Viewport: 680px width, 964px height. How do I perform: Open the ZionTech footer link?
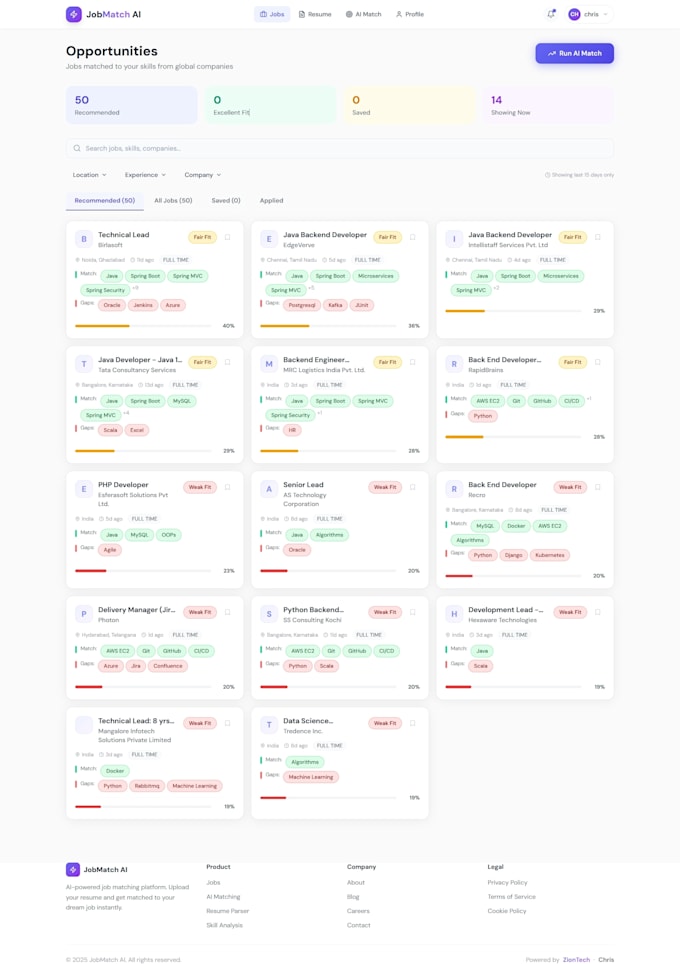click(x=576, y=960)
